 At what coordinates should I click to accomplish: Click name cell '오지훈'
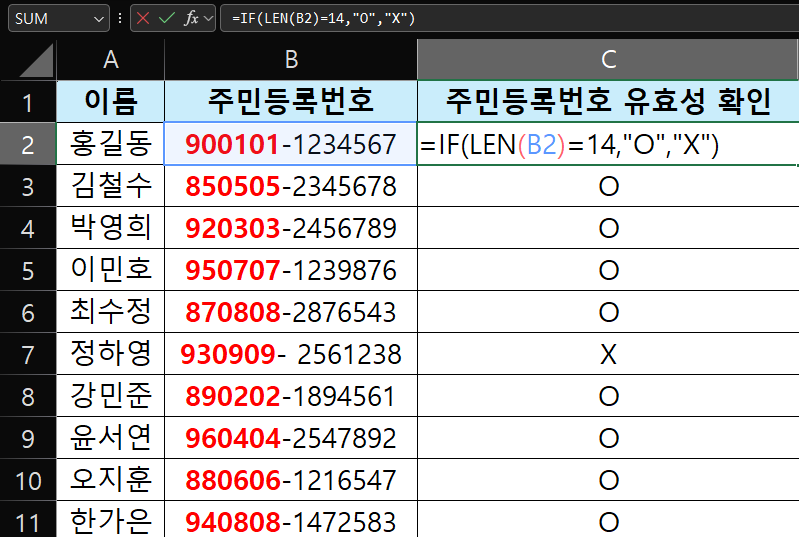pyautogui.click(x=111, y=480)
